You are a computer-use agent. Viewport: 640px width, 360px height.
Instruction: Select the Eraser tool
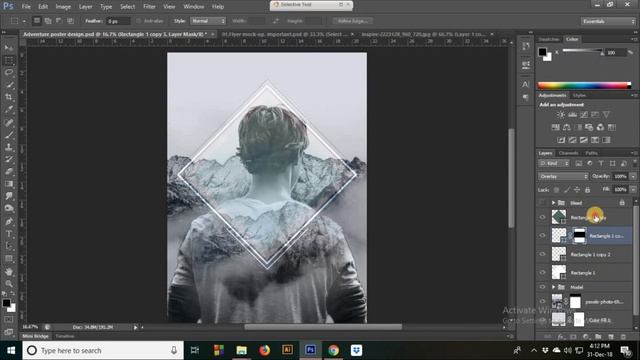pyautogui.click(x=9, y=171)
